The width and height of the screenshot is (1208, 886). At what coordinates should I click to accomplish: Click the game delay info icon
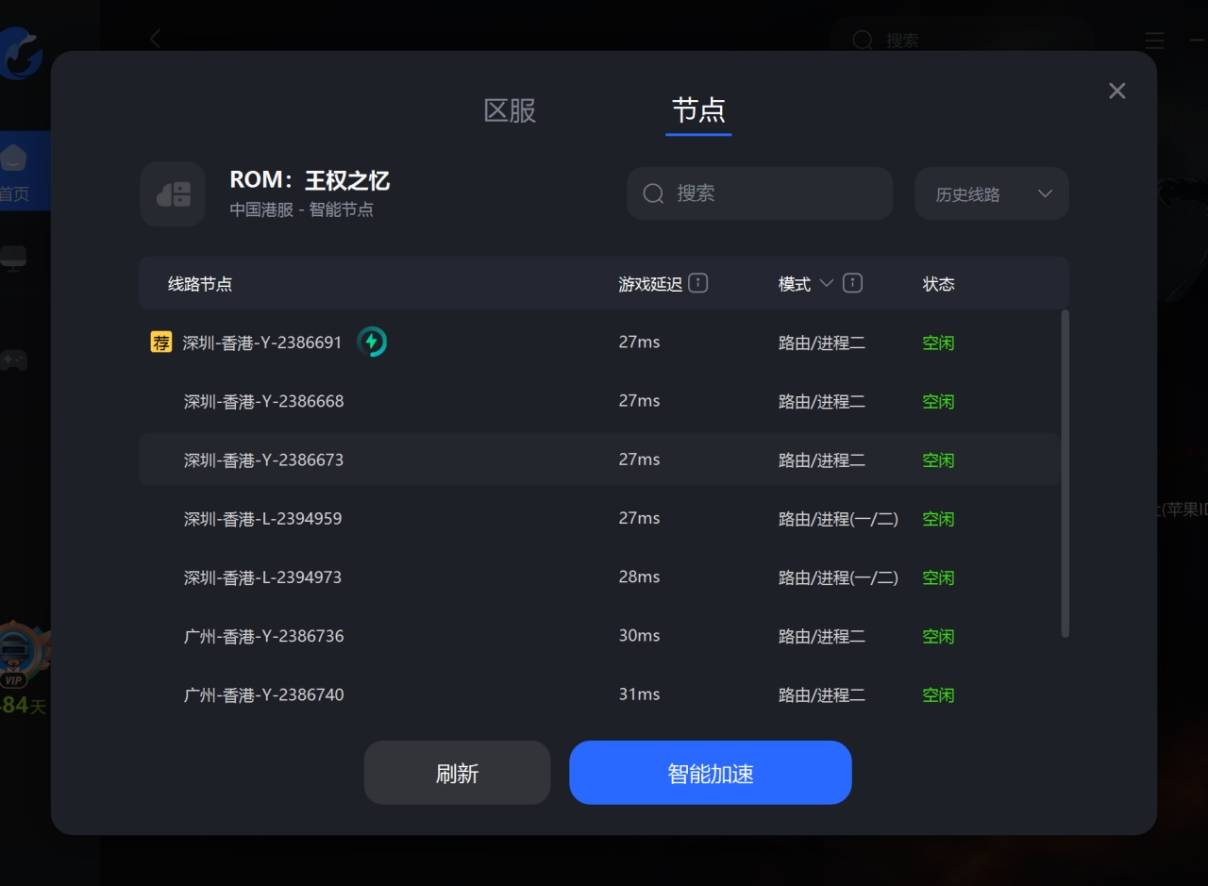(x=698, y=283)
